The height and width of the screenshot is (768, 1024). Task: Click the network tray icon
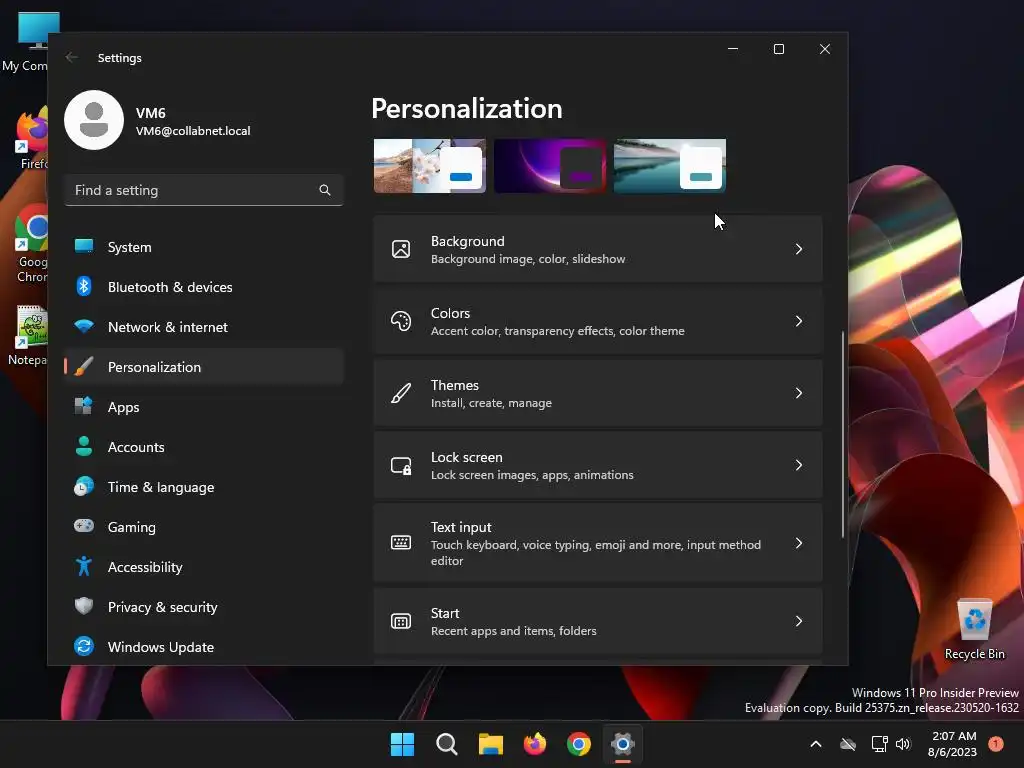coord(880,744)
